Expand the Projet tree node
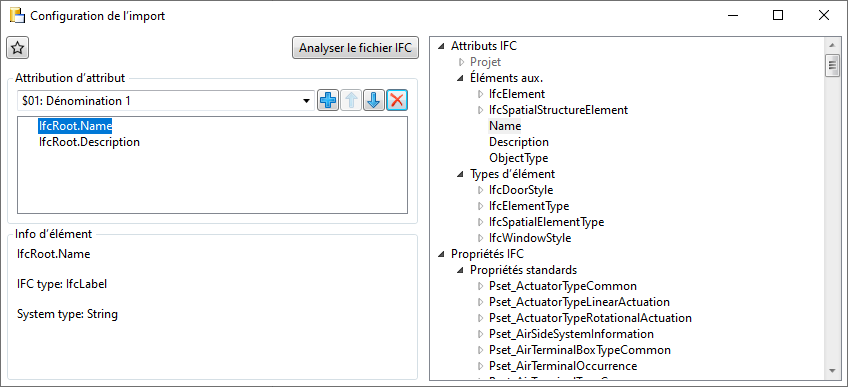Image resolution: width=848 pixels, height=387 pixels. (461, 62)
